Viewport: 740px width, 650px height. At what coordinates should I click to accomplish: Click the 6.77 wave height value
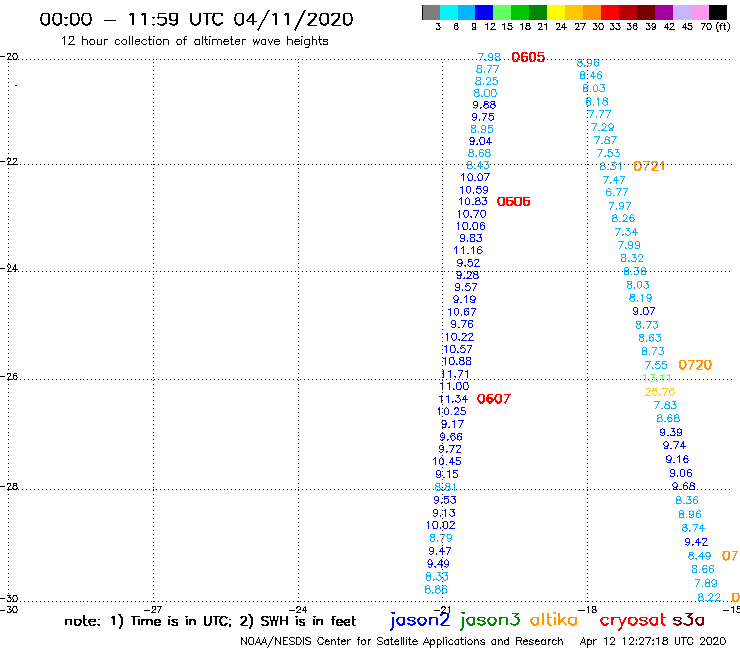[x=617, y=192]
